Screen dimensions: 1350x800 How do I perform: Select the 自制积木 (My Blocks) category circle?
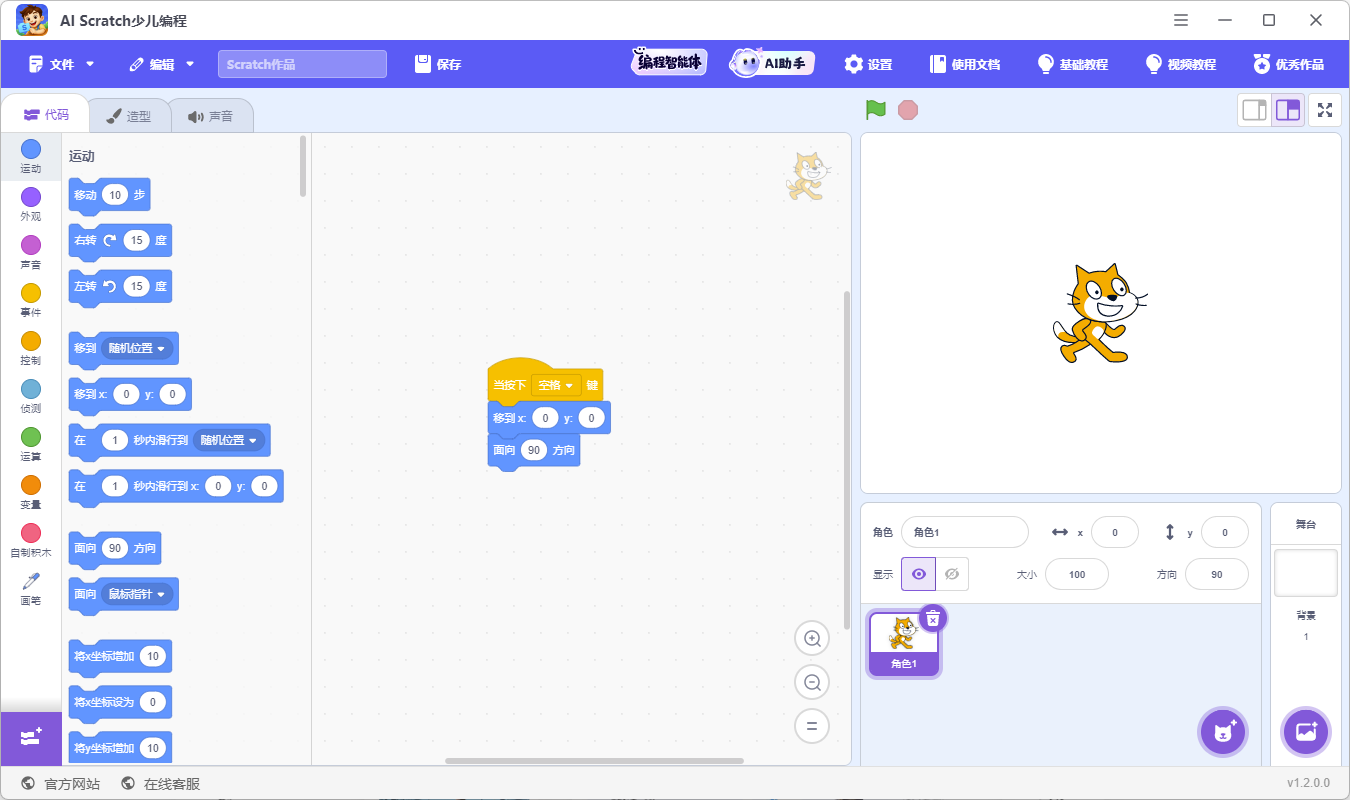tap(31, 533)
